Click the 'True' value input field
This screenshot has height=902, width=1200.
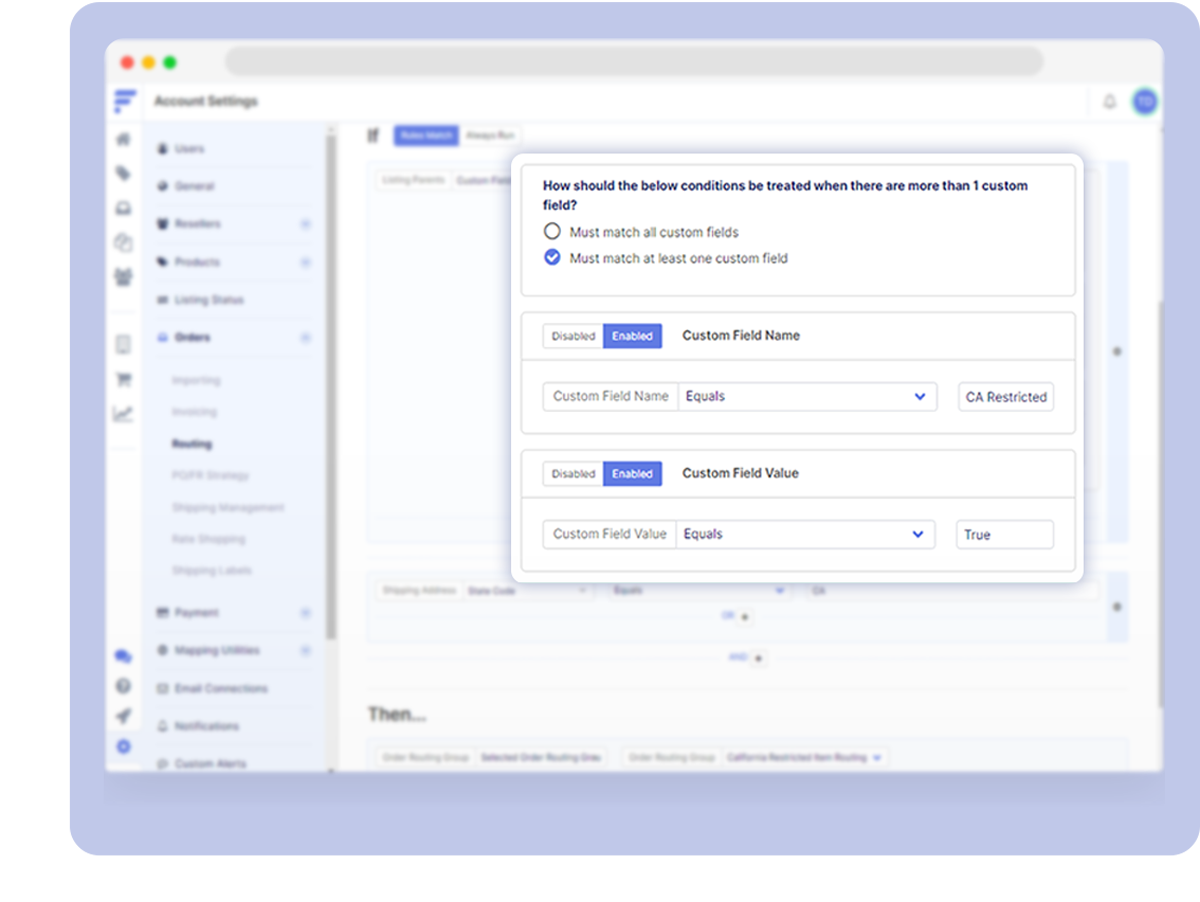click(x=1004, y=535)
